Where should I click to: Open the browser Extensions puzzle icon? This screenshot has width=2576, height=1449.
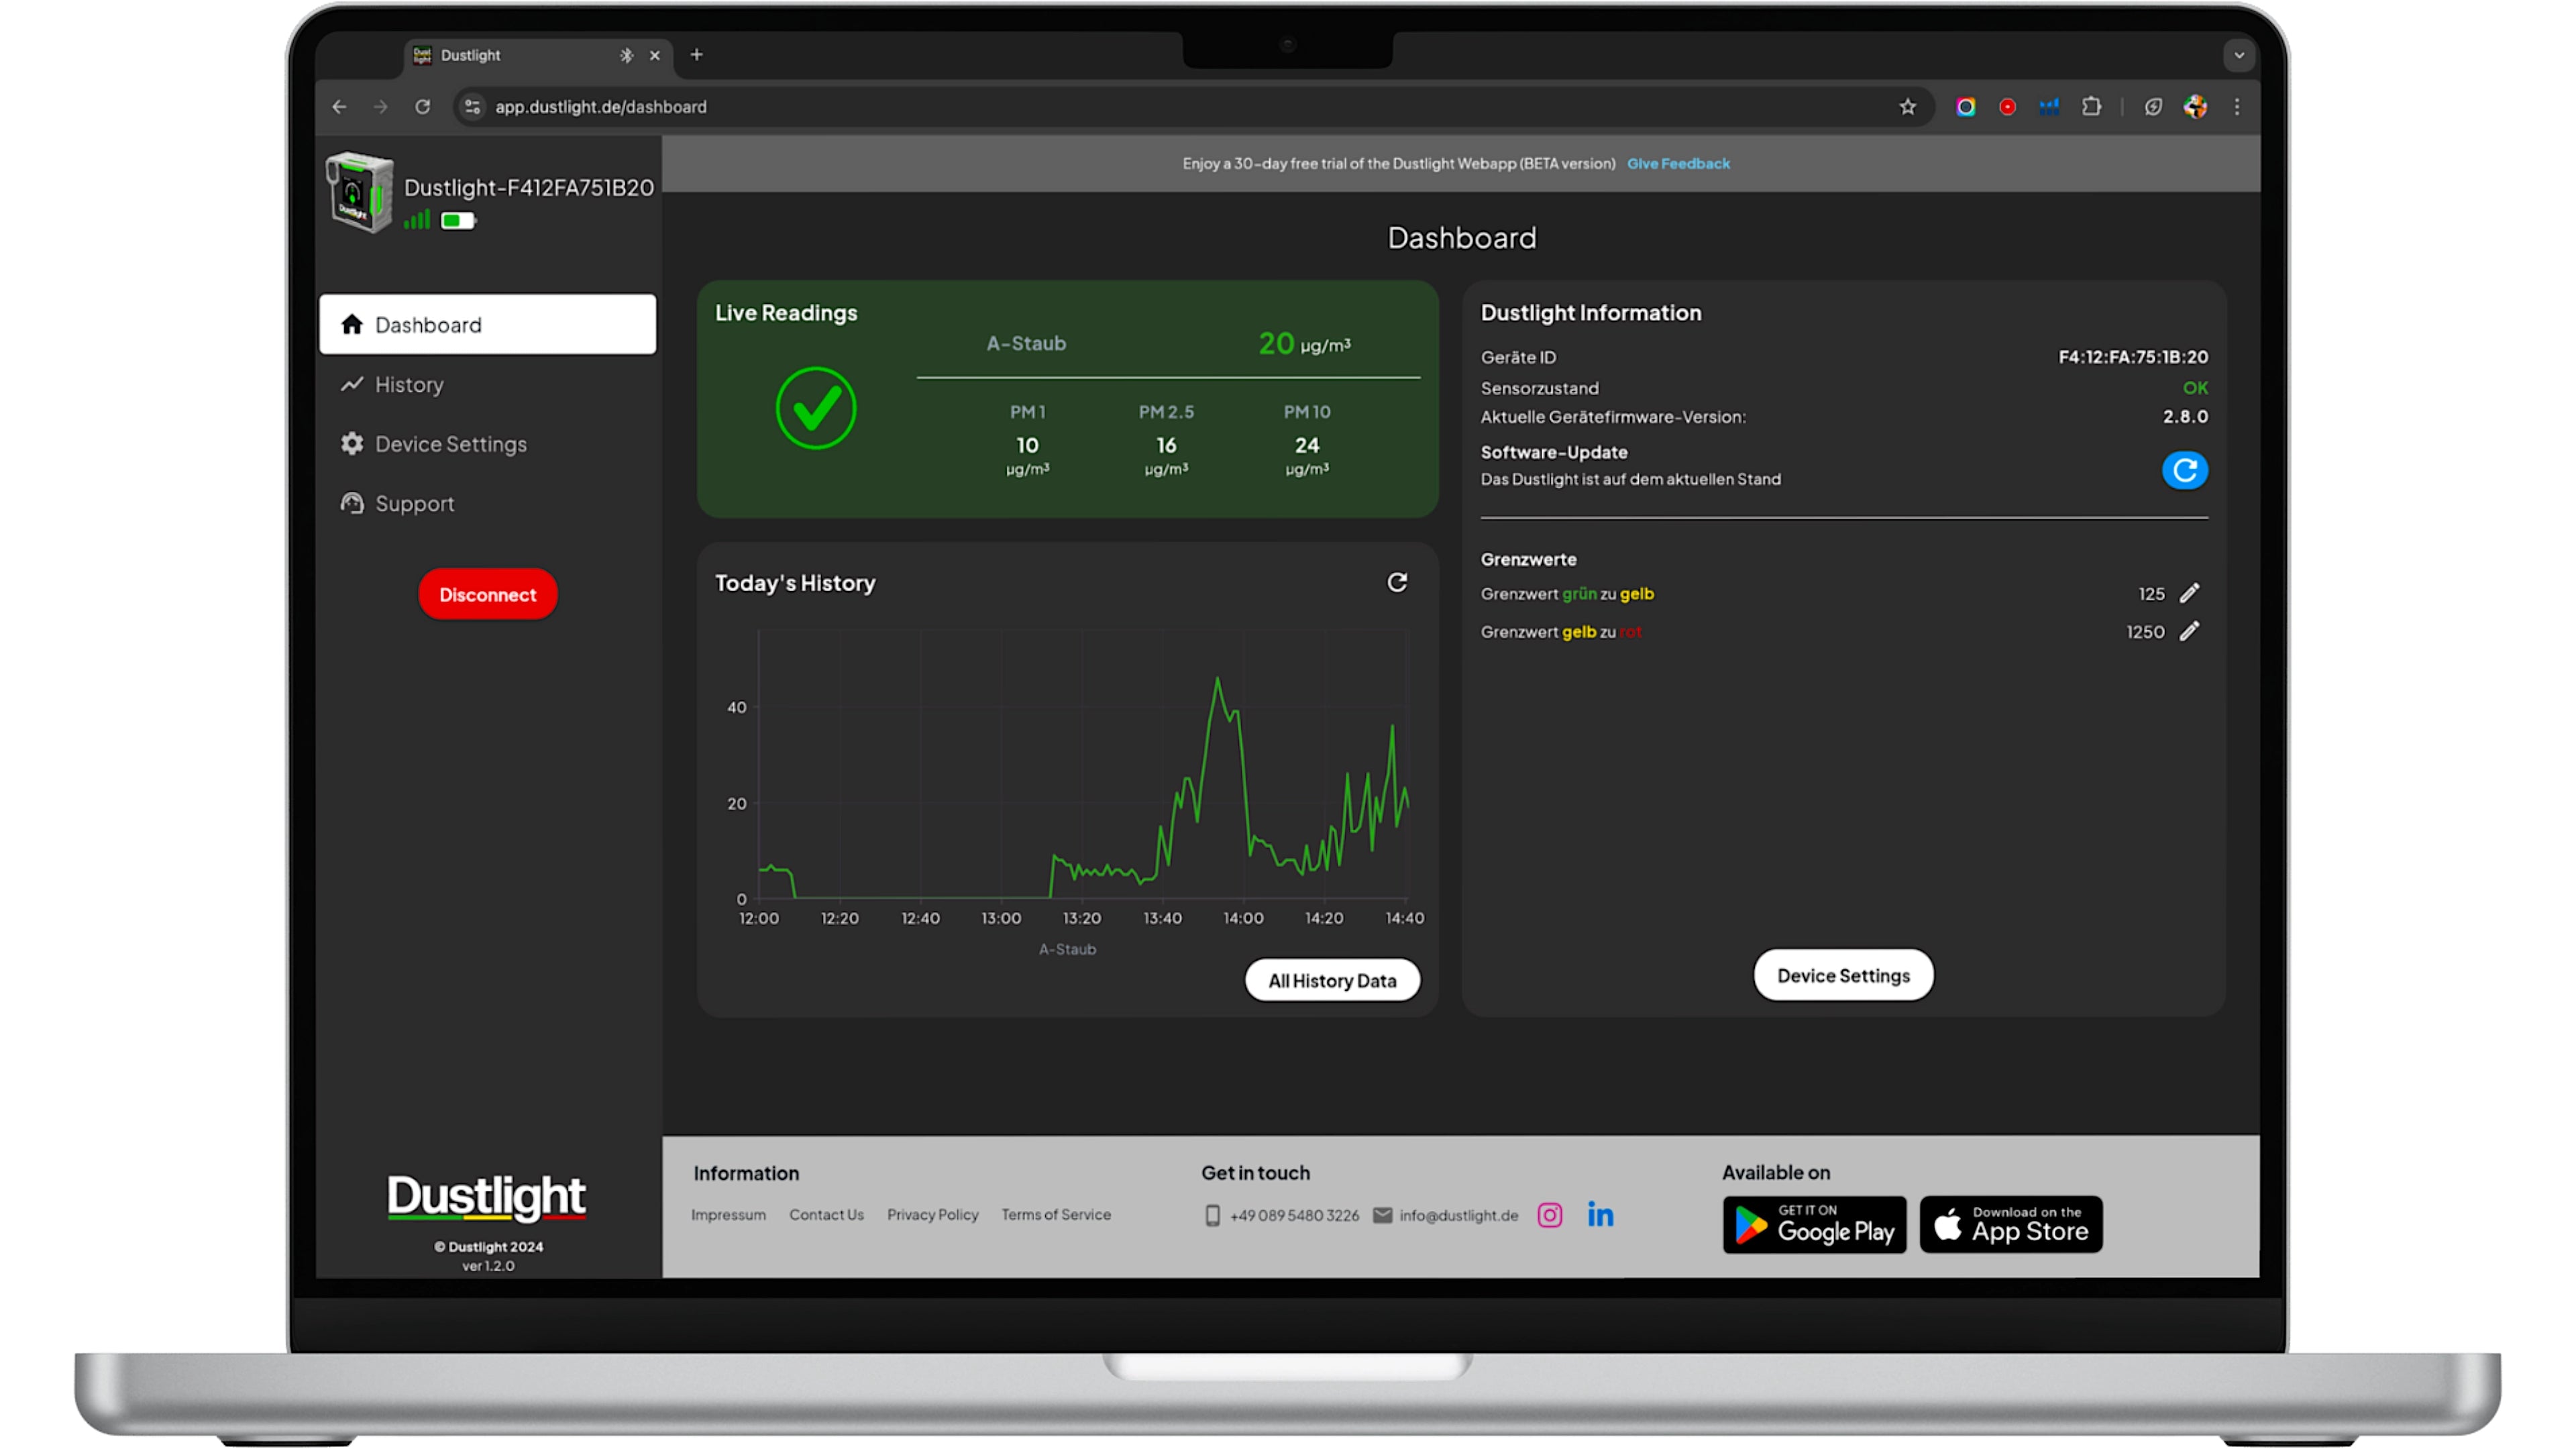click(x=2091, y=106)
